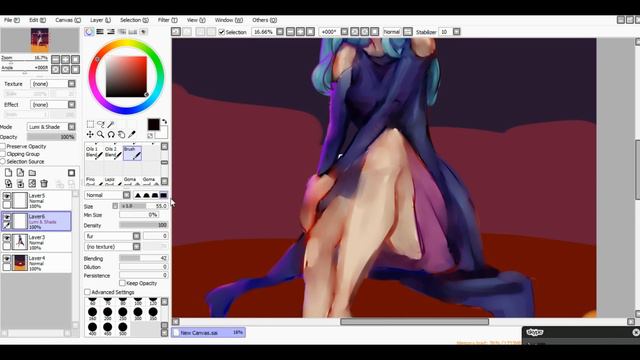The height and width of the screenshot is (360, 640).
Task: Pick the 500 brush size dot
Action: tap(123, 327)
